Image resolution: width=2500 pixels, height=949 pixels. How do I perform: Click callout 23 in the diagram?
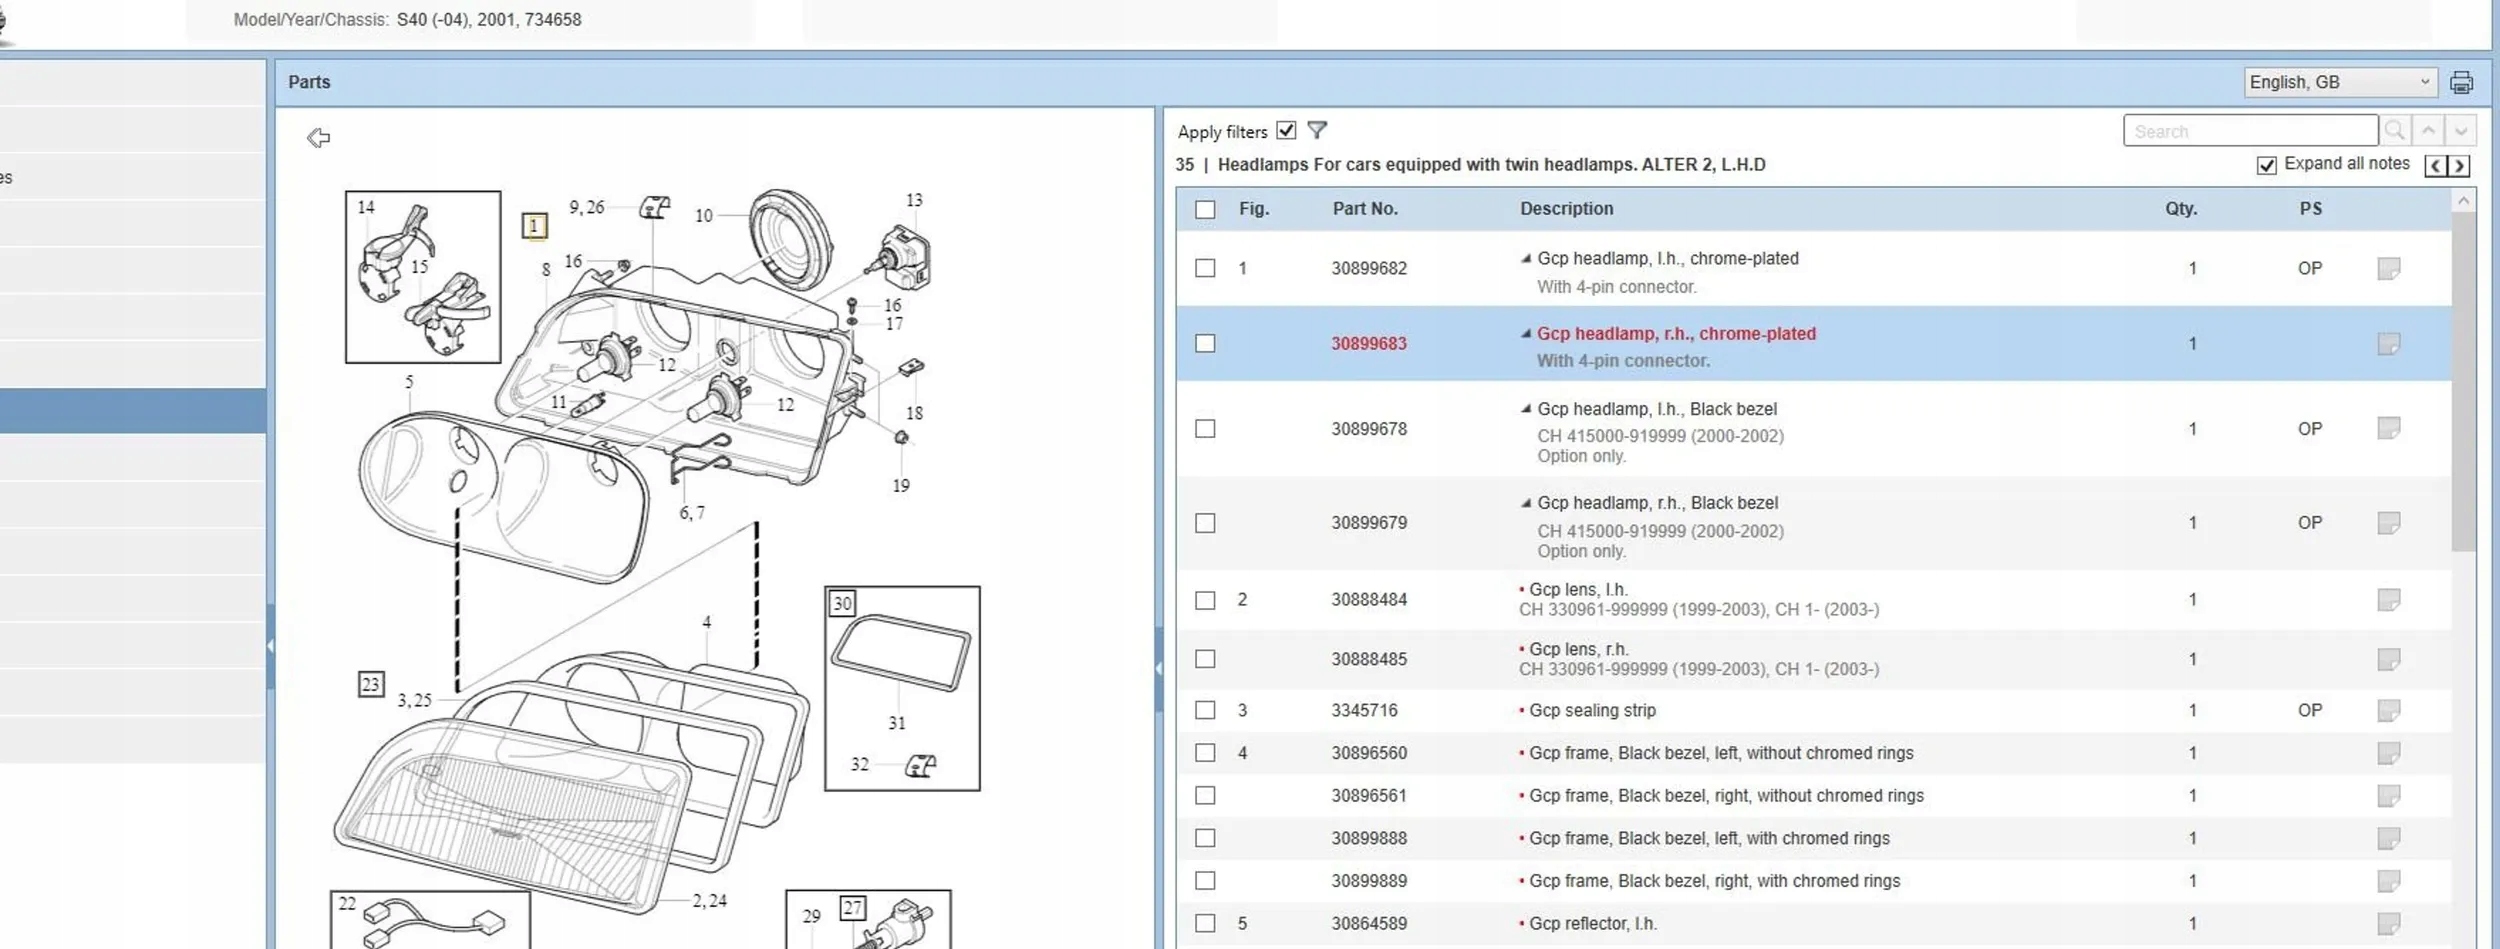tap(370, 684)
